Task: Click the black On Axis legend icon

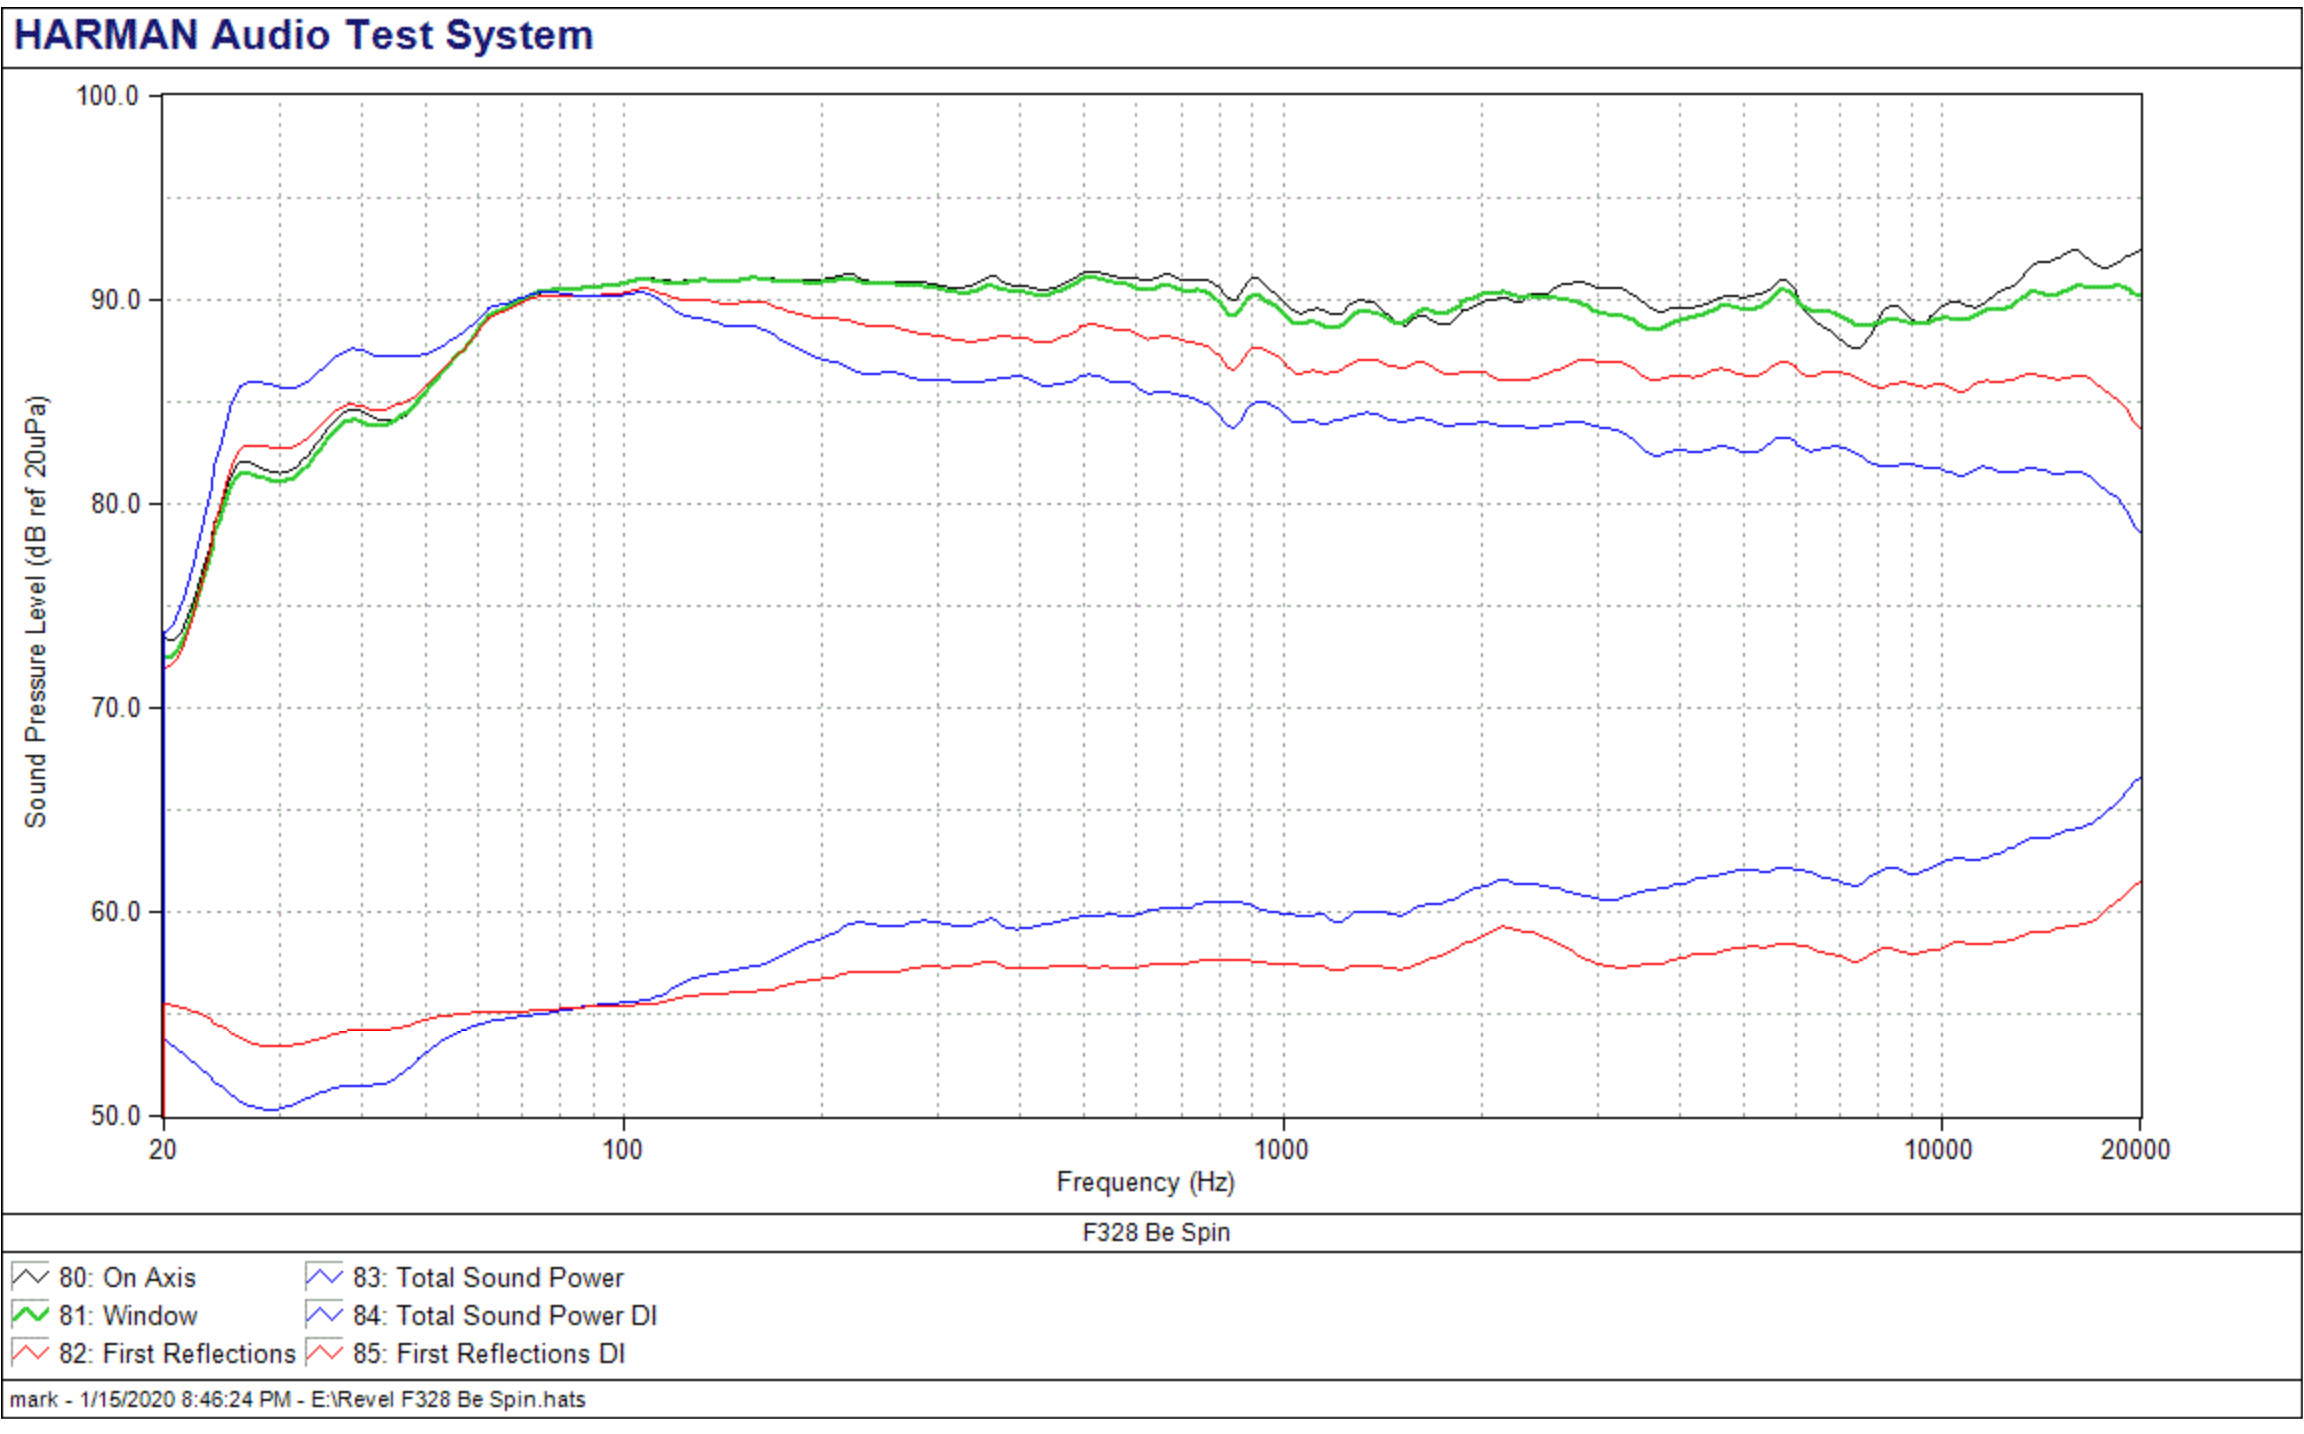Action: [x=30, y=1277]
